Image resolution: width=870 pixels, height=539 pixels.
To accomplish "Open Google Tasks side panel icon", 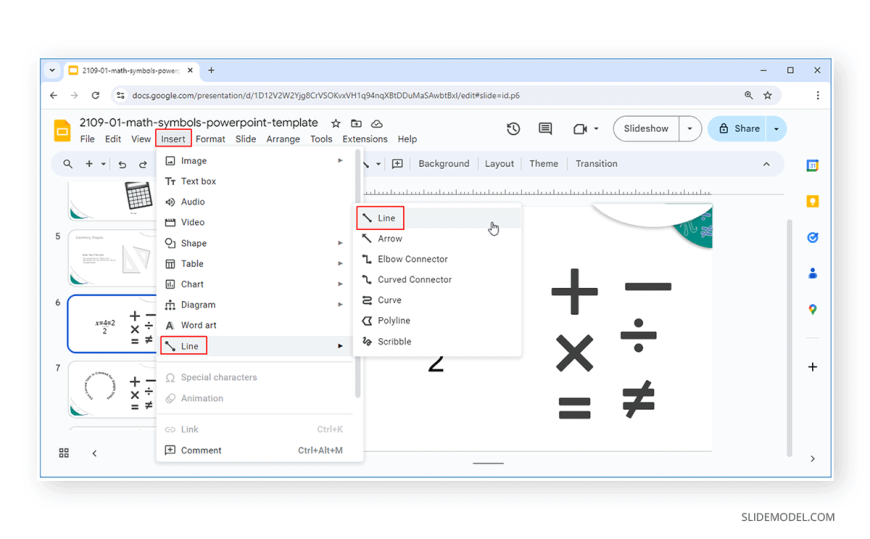I will [x=812, y=238].
